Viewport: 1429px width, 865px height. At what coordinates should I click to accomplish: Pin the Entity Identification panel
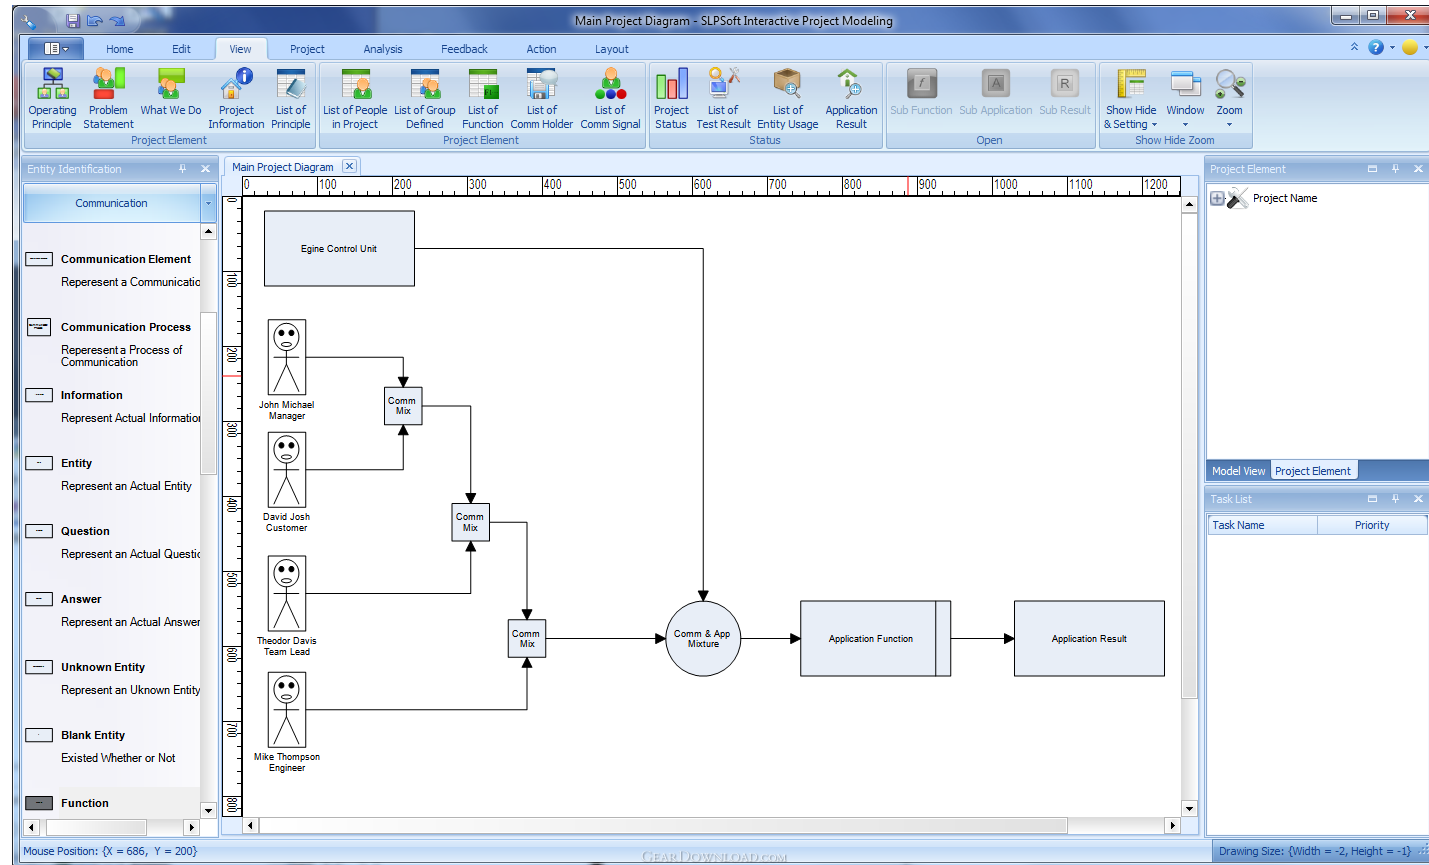tap(182, 169)
